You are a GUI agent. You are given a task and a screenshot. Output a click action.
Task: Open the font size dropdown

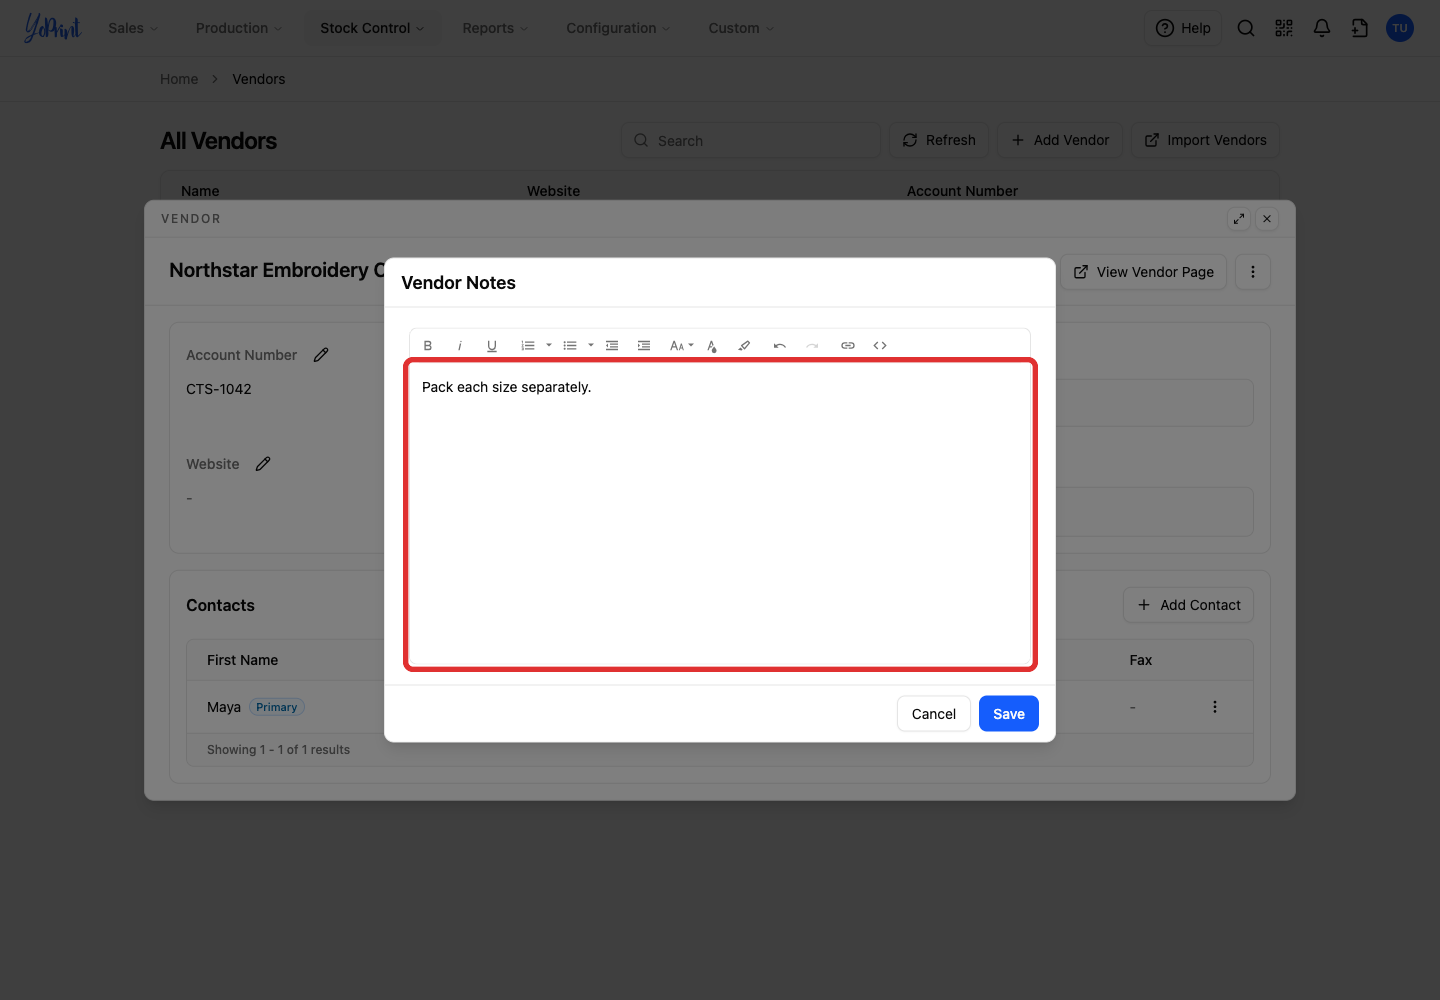click(681, 346)
